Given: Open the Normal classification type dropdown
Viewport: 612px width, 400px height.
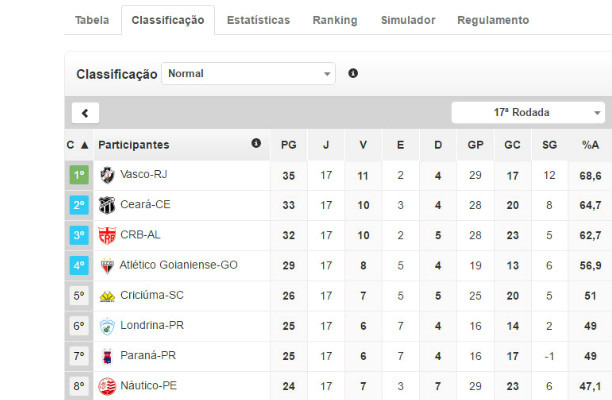Looking at the screenshot, I should click(x=248, y=74).
